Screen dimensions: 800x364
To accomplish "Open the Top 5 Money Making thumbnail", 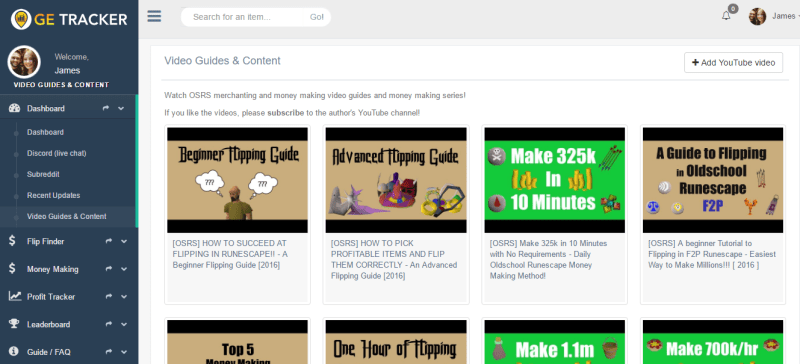I will coord(237,342).
